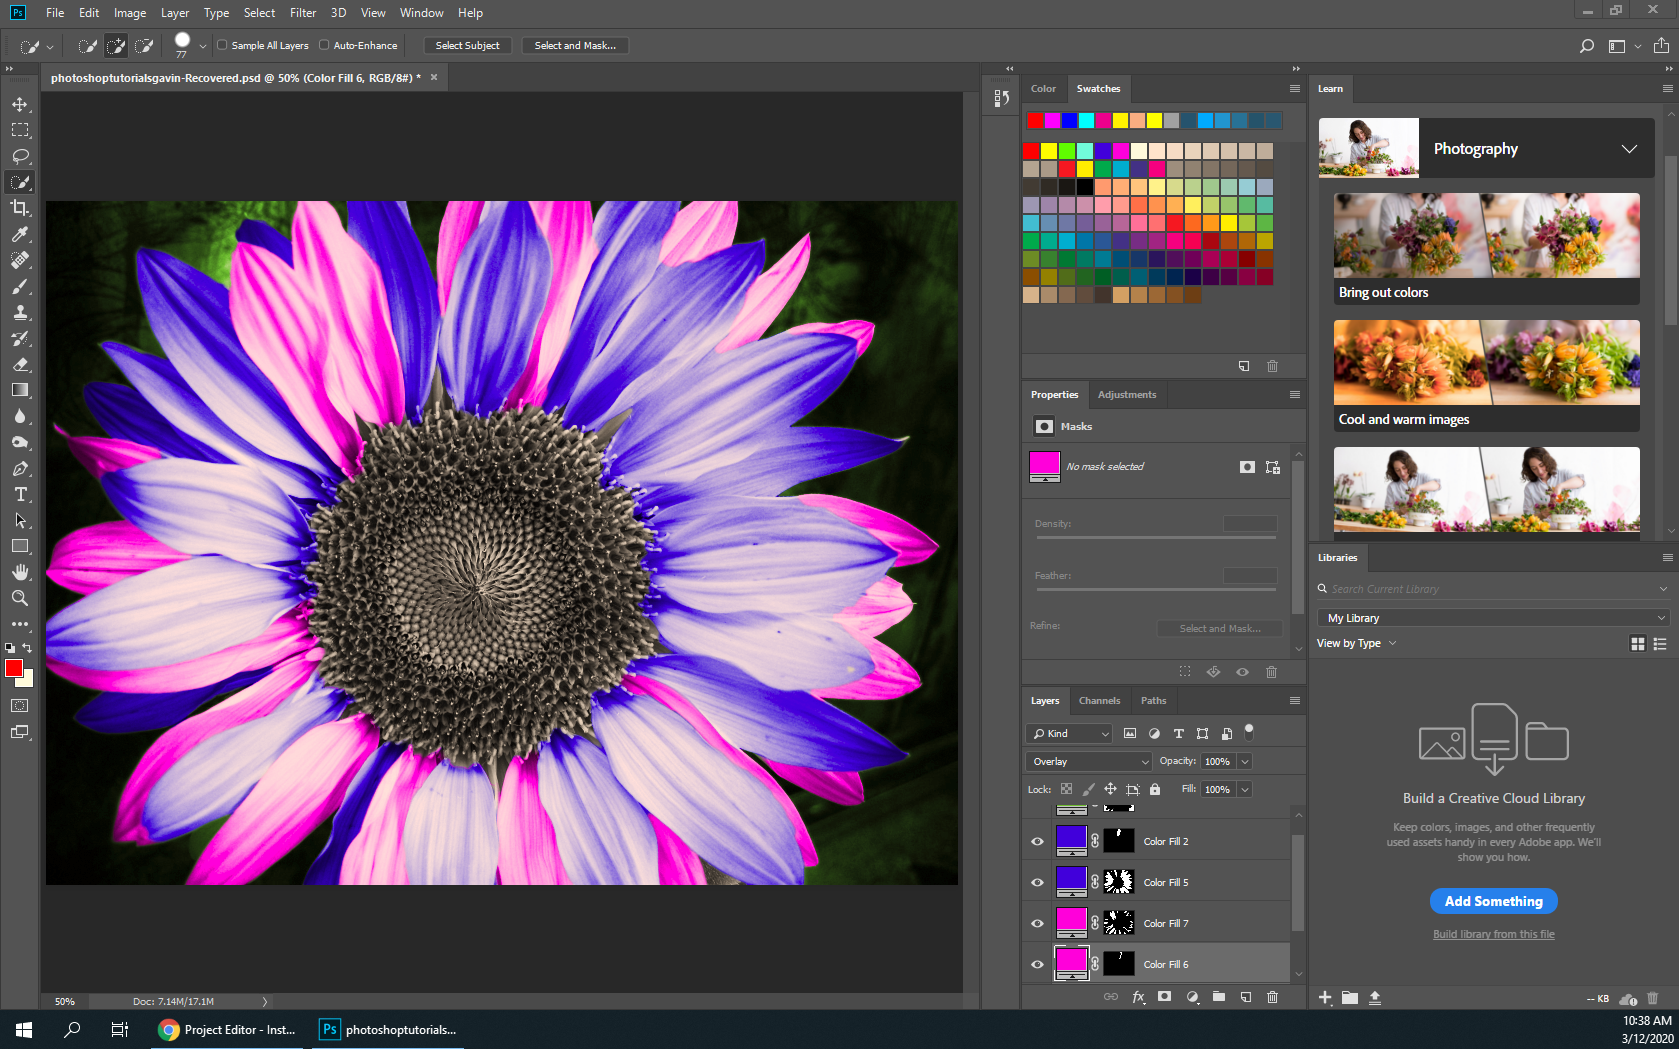Open the Overlay blend mode dropdown
This screenshot has height=1049, width=1679.
click(x=1089, y=761)
